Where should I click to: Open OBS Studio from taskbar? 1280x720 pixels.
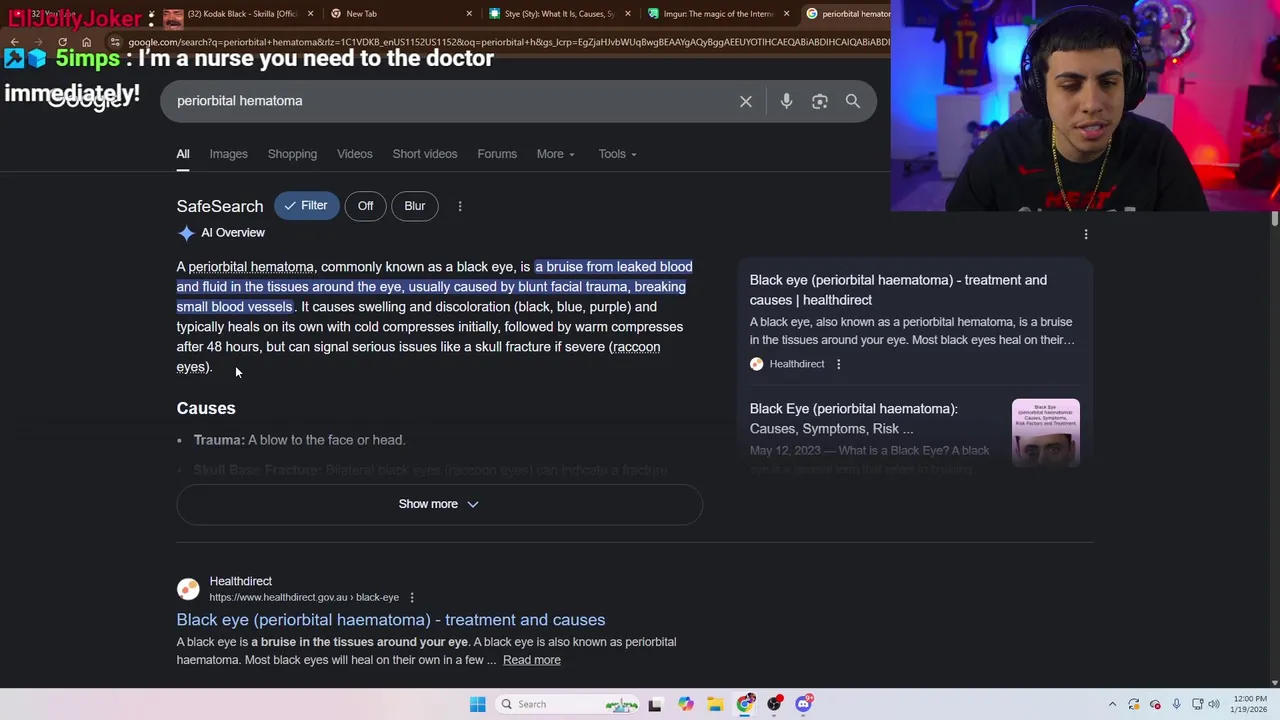(774, 704)
